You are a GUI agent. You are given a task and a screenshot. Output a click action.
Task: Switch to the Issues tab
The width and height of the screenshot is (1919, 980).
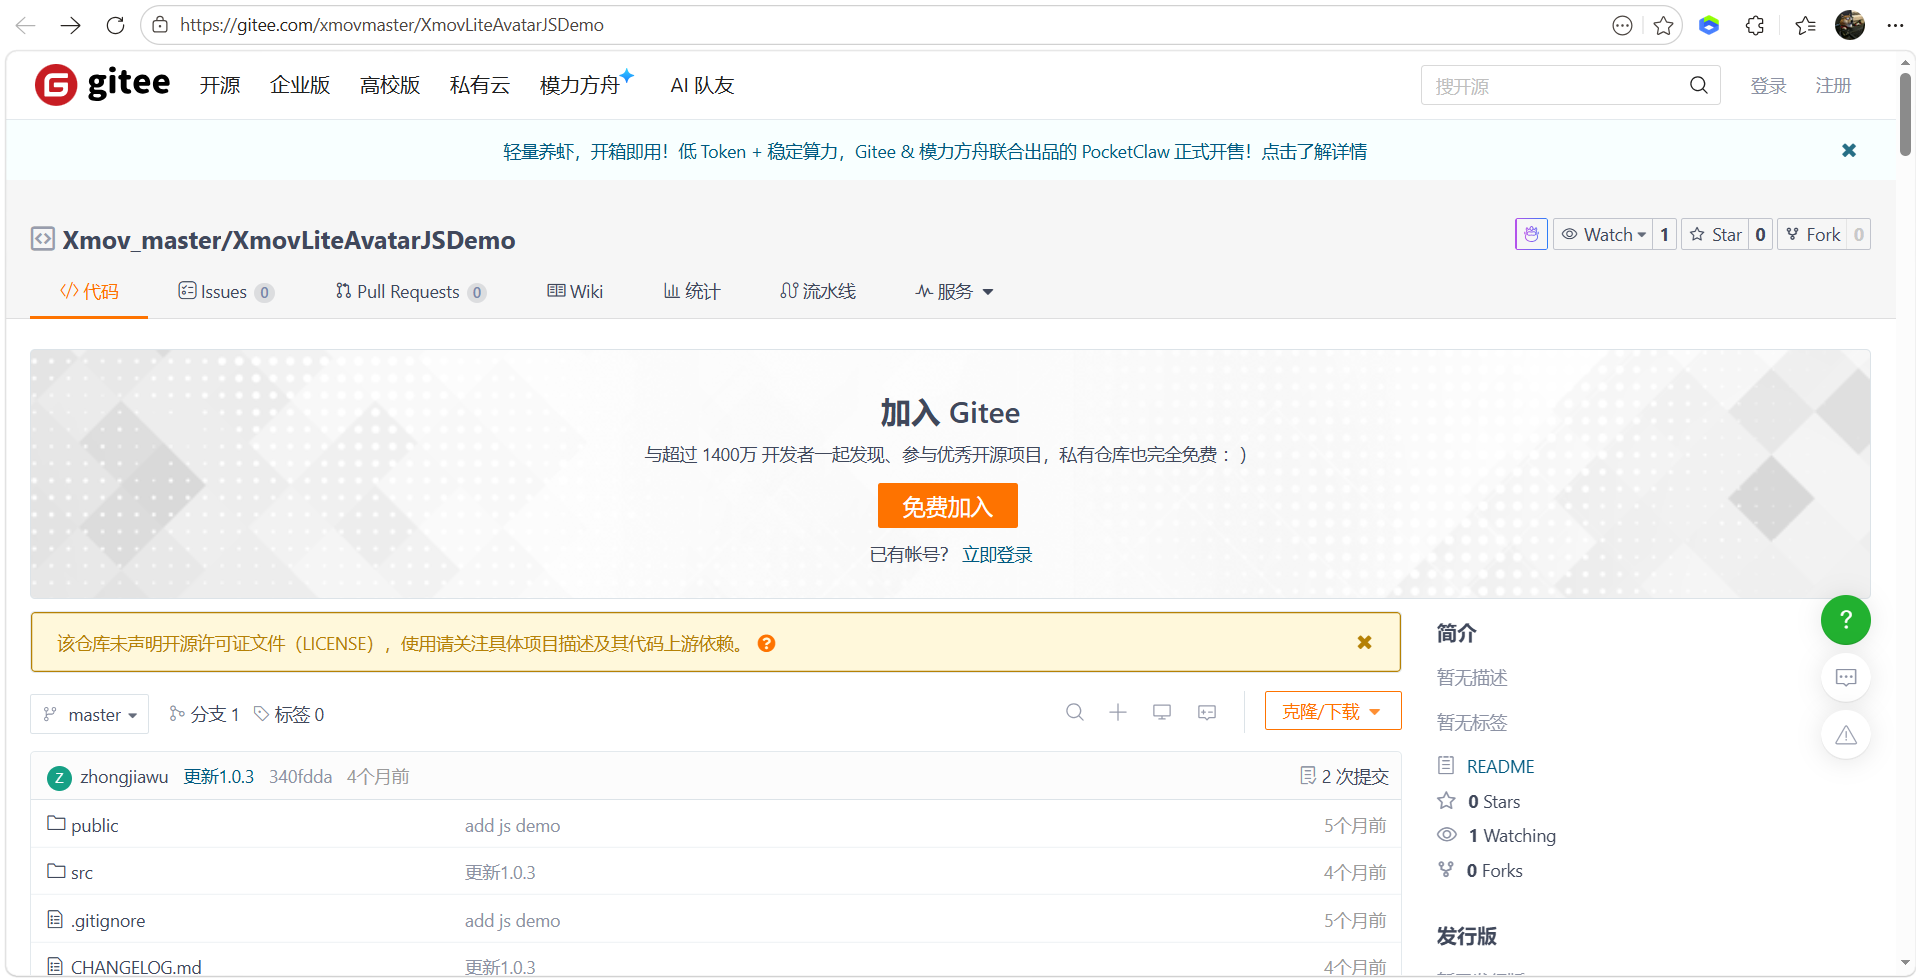225,291
